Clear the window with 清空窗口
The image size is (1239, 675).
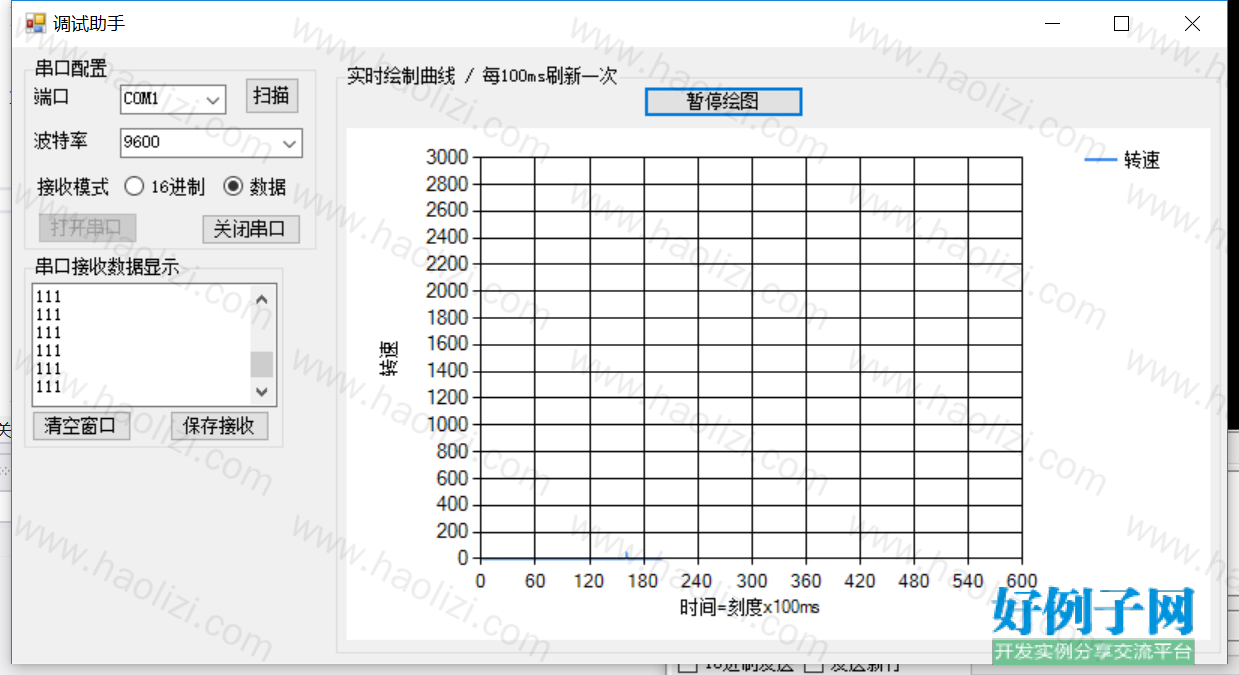tap(81, 426)
